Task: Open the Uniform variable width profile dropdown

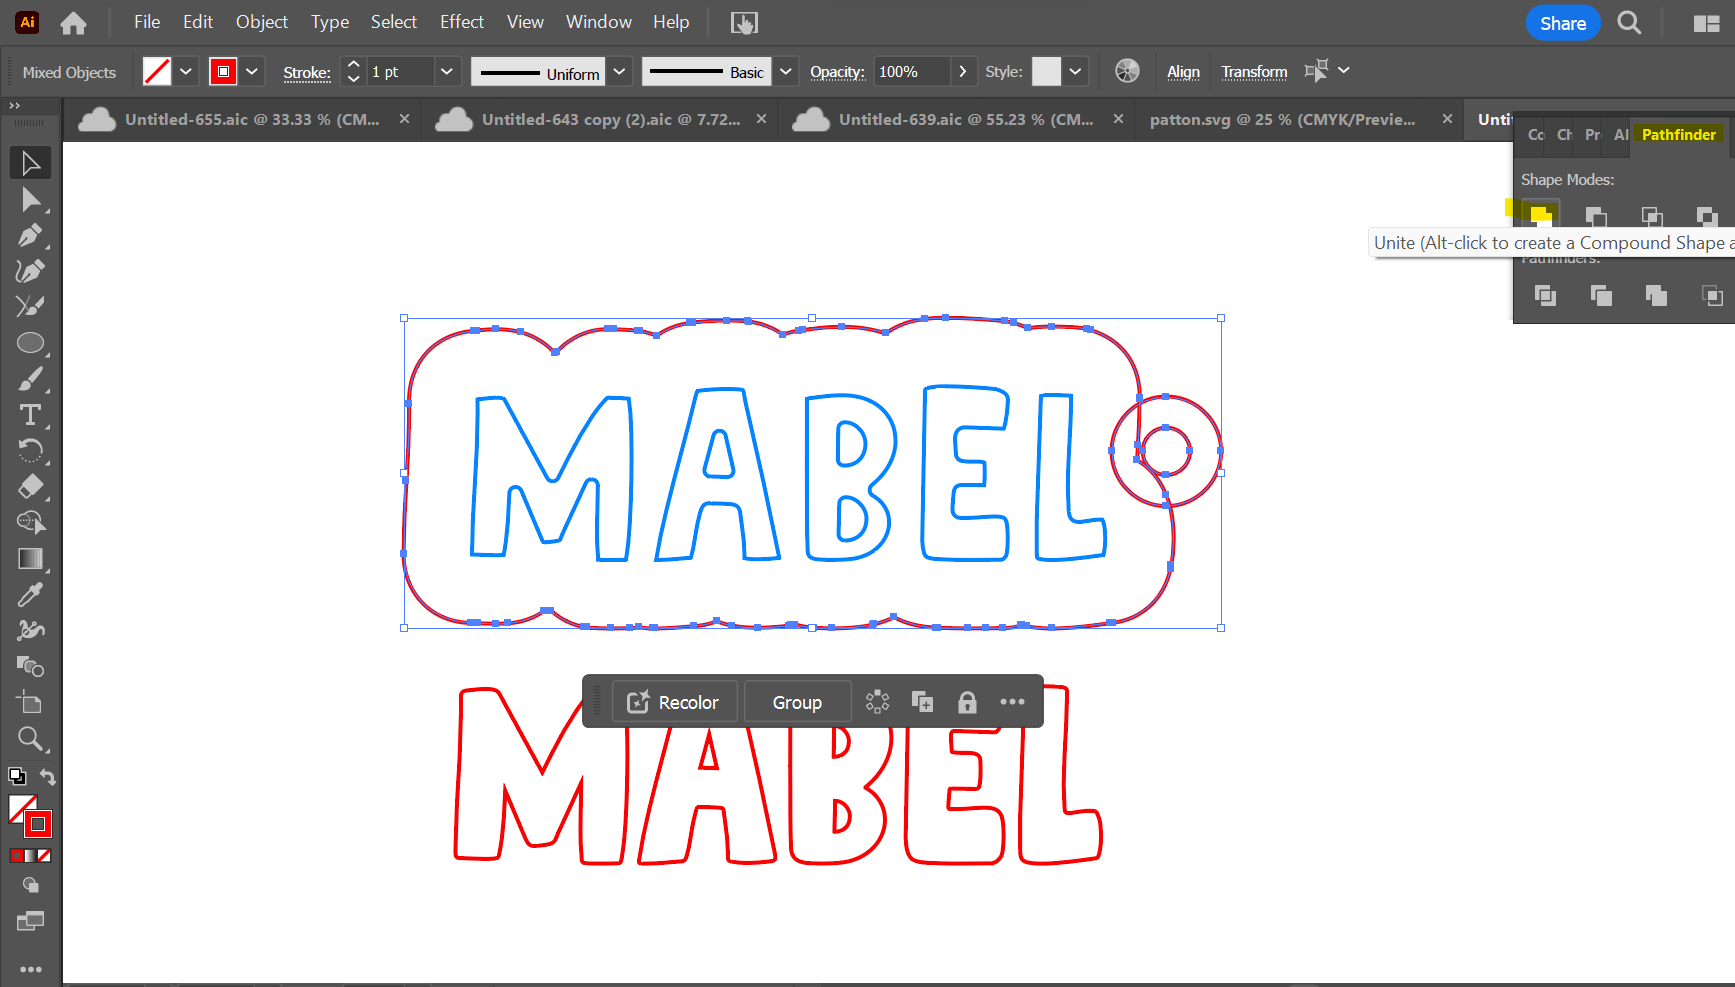Action: 620,72
